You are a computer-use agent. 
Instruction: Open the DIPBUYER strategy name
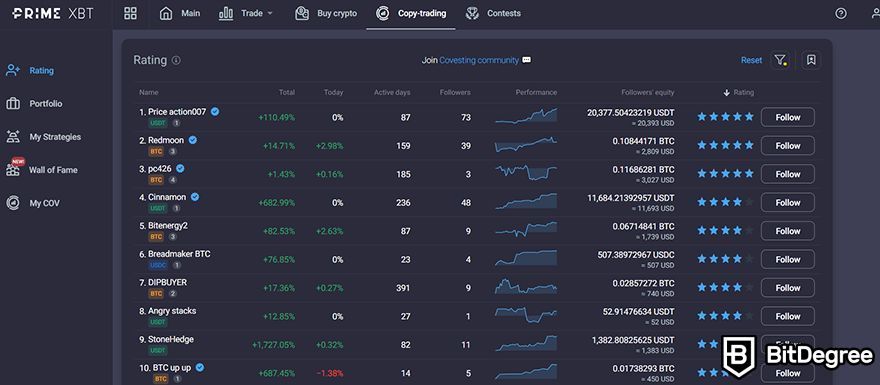pos(167,282)
